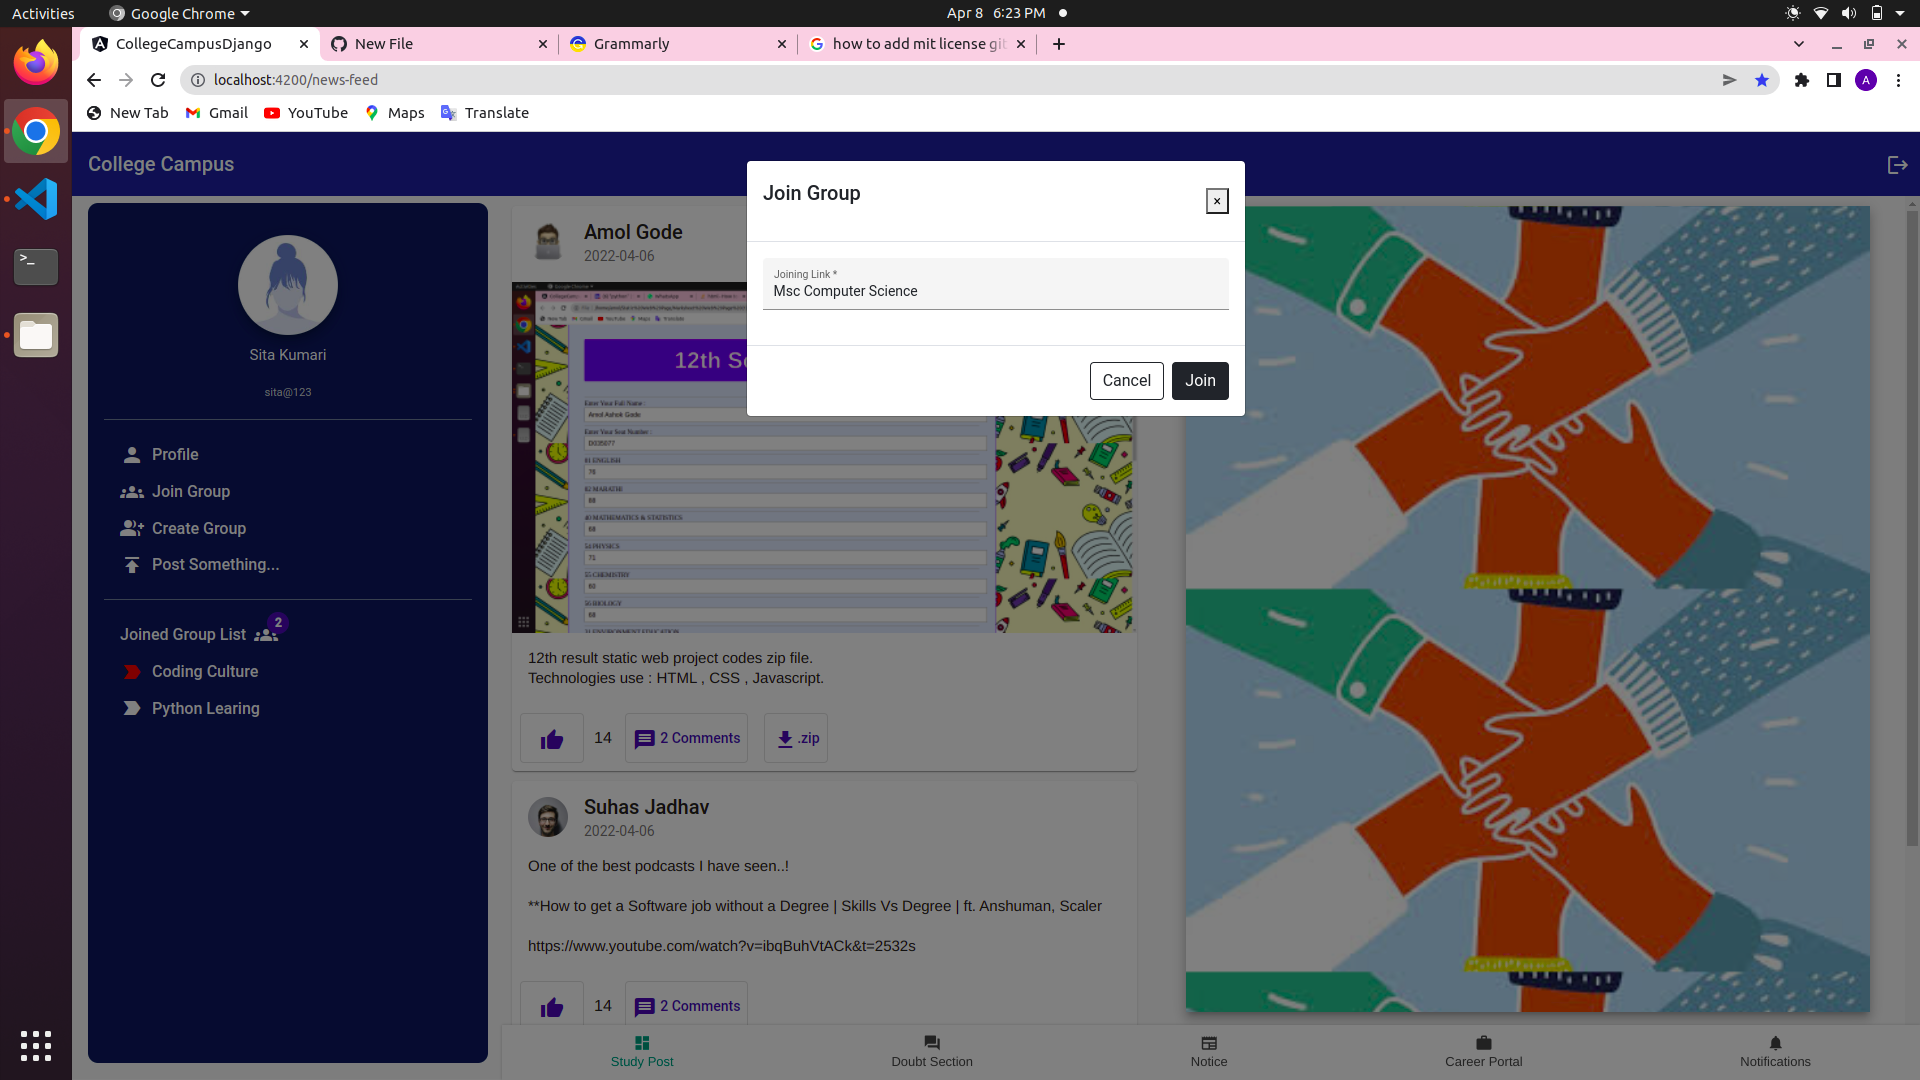
Task: Download the .zip attachment on Amol Gode's post
Action: [x=795, y=738]
